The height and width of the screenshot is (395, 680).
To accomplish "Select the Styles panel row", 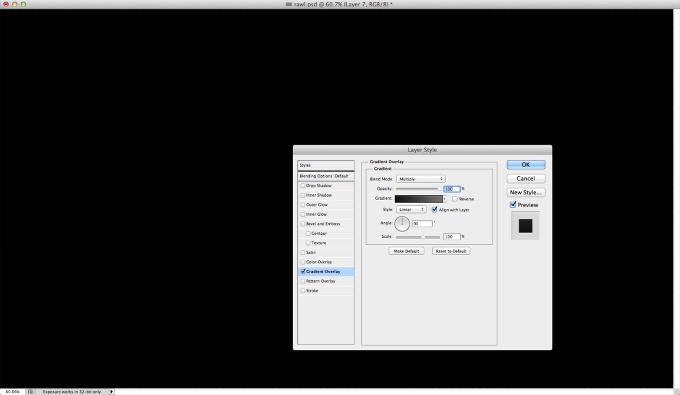I will pos(326,165).
